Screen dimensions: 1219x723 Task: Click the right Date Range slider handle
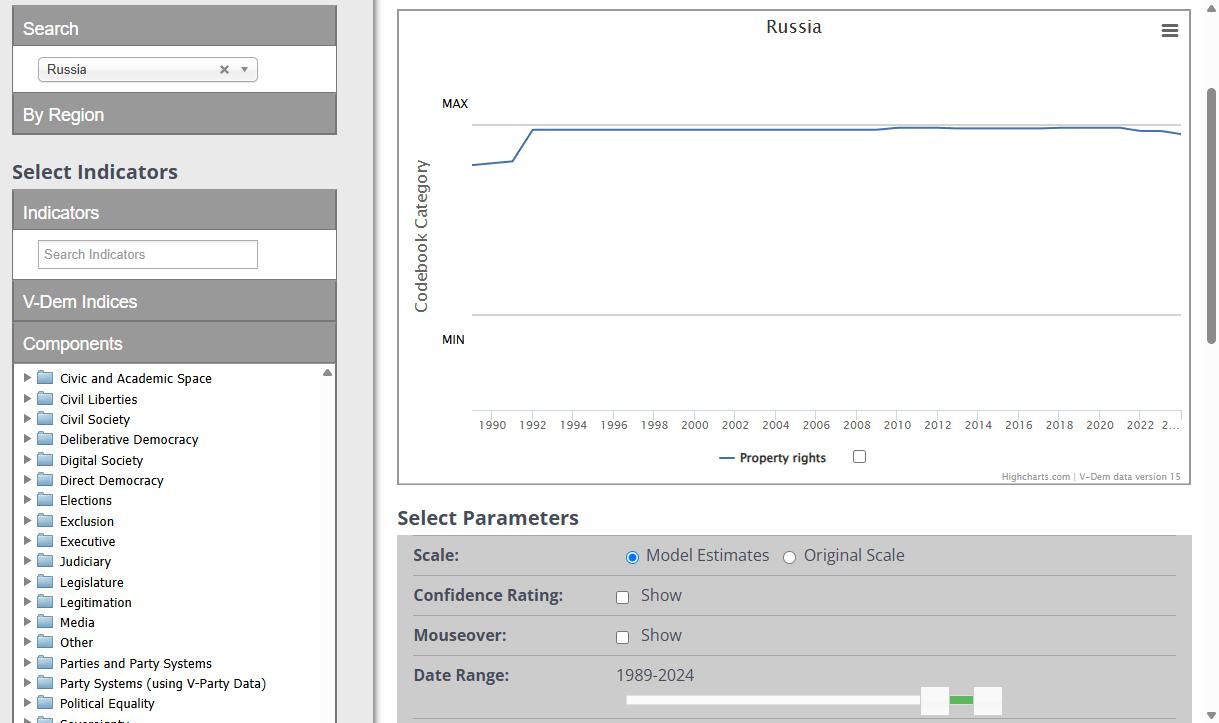[x=988, y=700]
